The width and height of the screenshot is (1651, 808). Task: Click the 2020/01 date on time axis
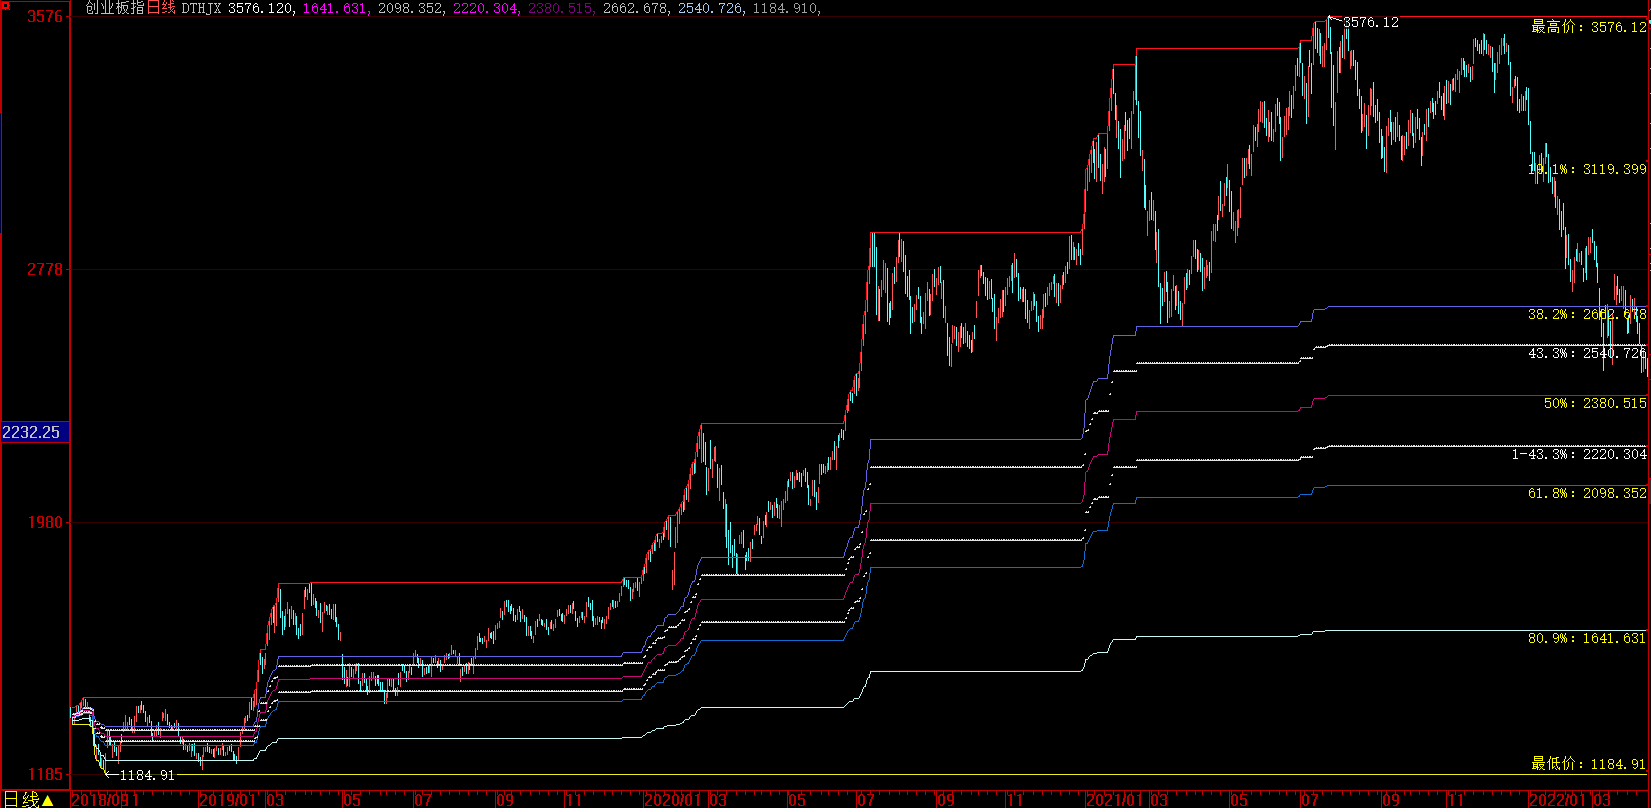[x=673, y=800]
